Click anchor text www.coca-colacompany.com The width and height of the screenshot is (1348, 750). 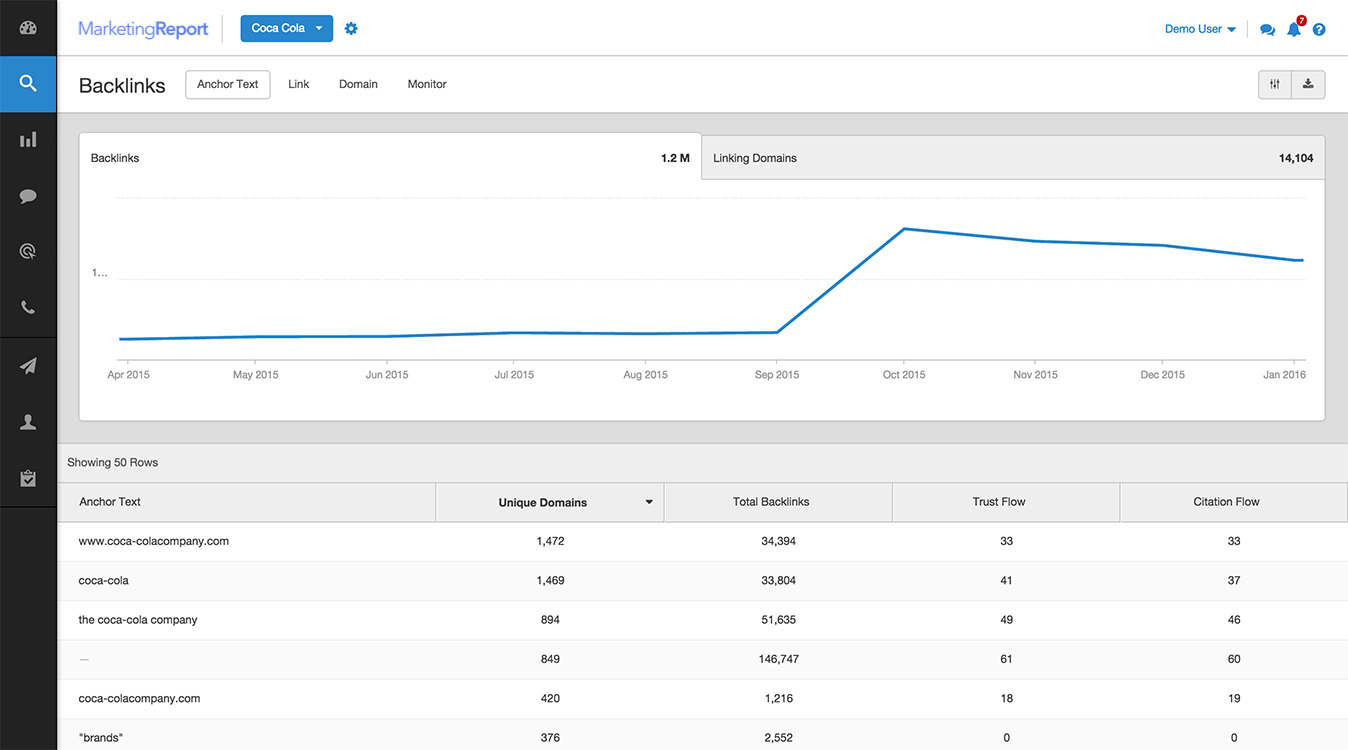click(154, 541)
